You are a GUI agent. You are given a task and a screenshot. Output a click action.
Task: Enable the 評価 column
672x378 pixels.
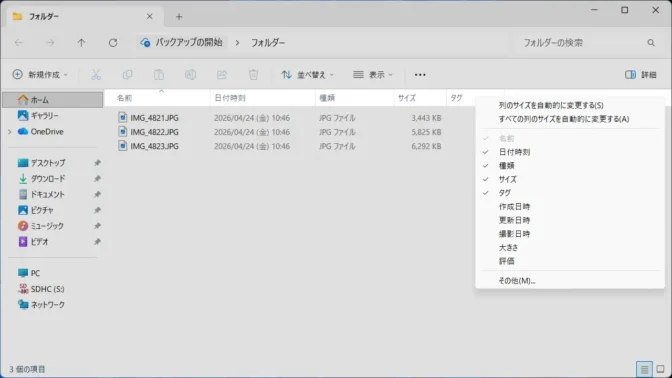pos(570,261)
